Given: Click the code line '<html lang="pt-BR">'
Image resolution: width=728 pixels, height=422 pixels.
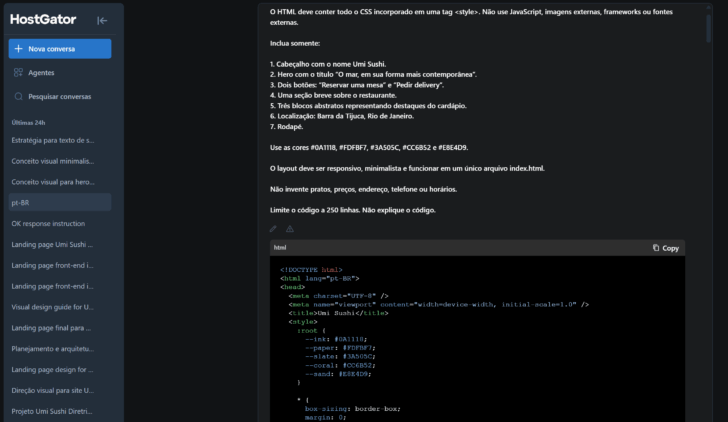Looking at the screenshot, I should [x=319, y=279].
